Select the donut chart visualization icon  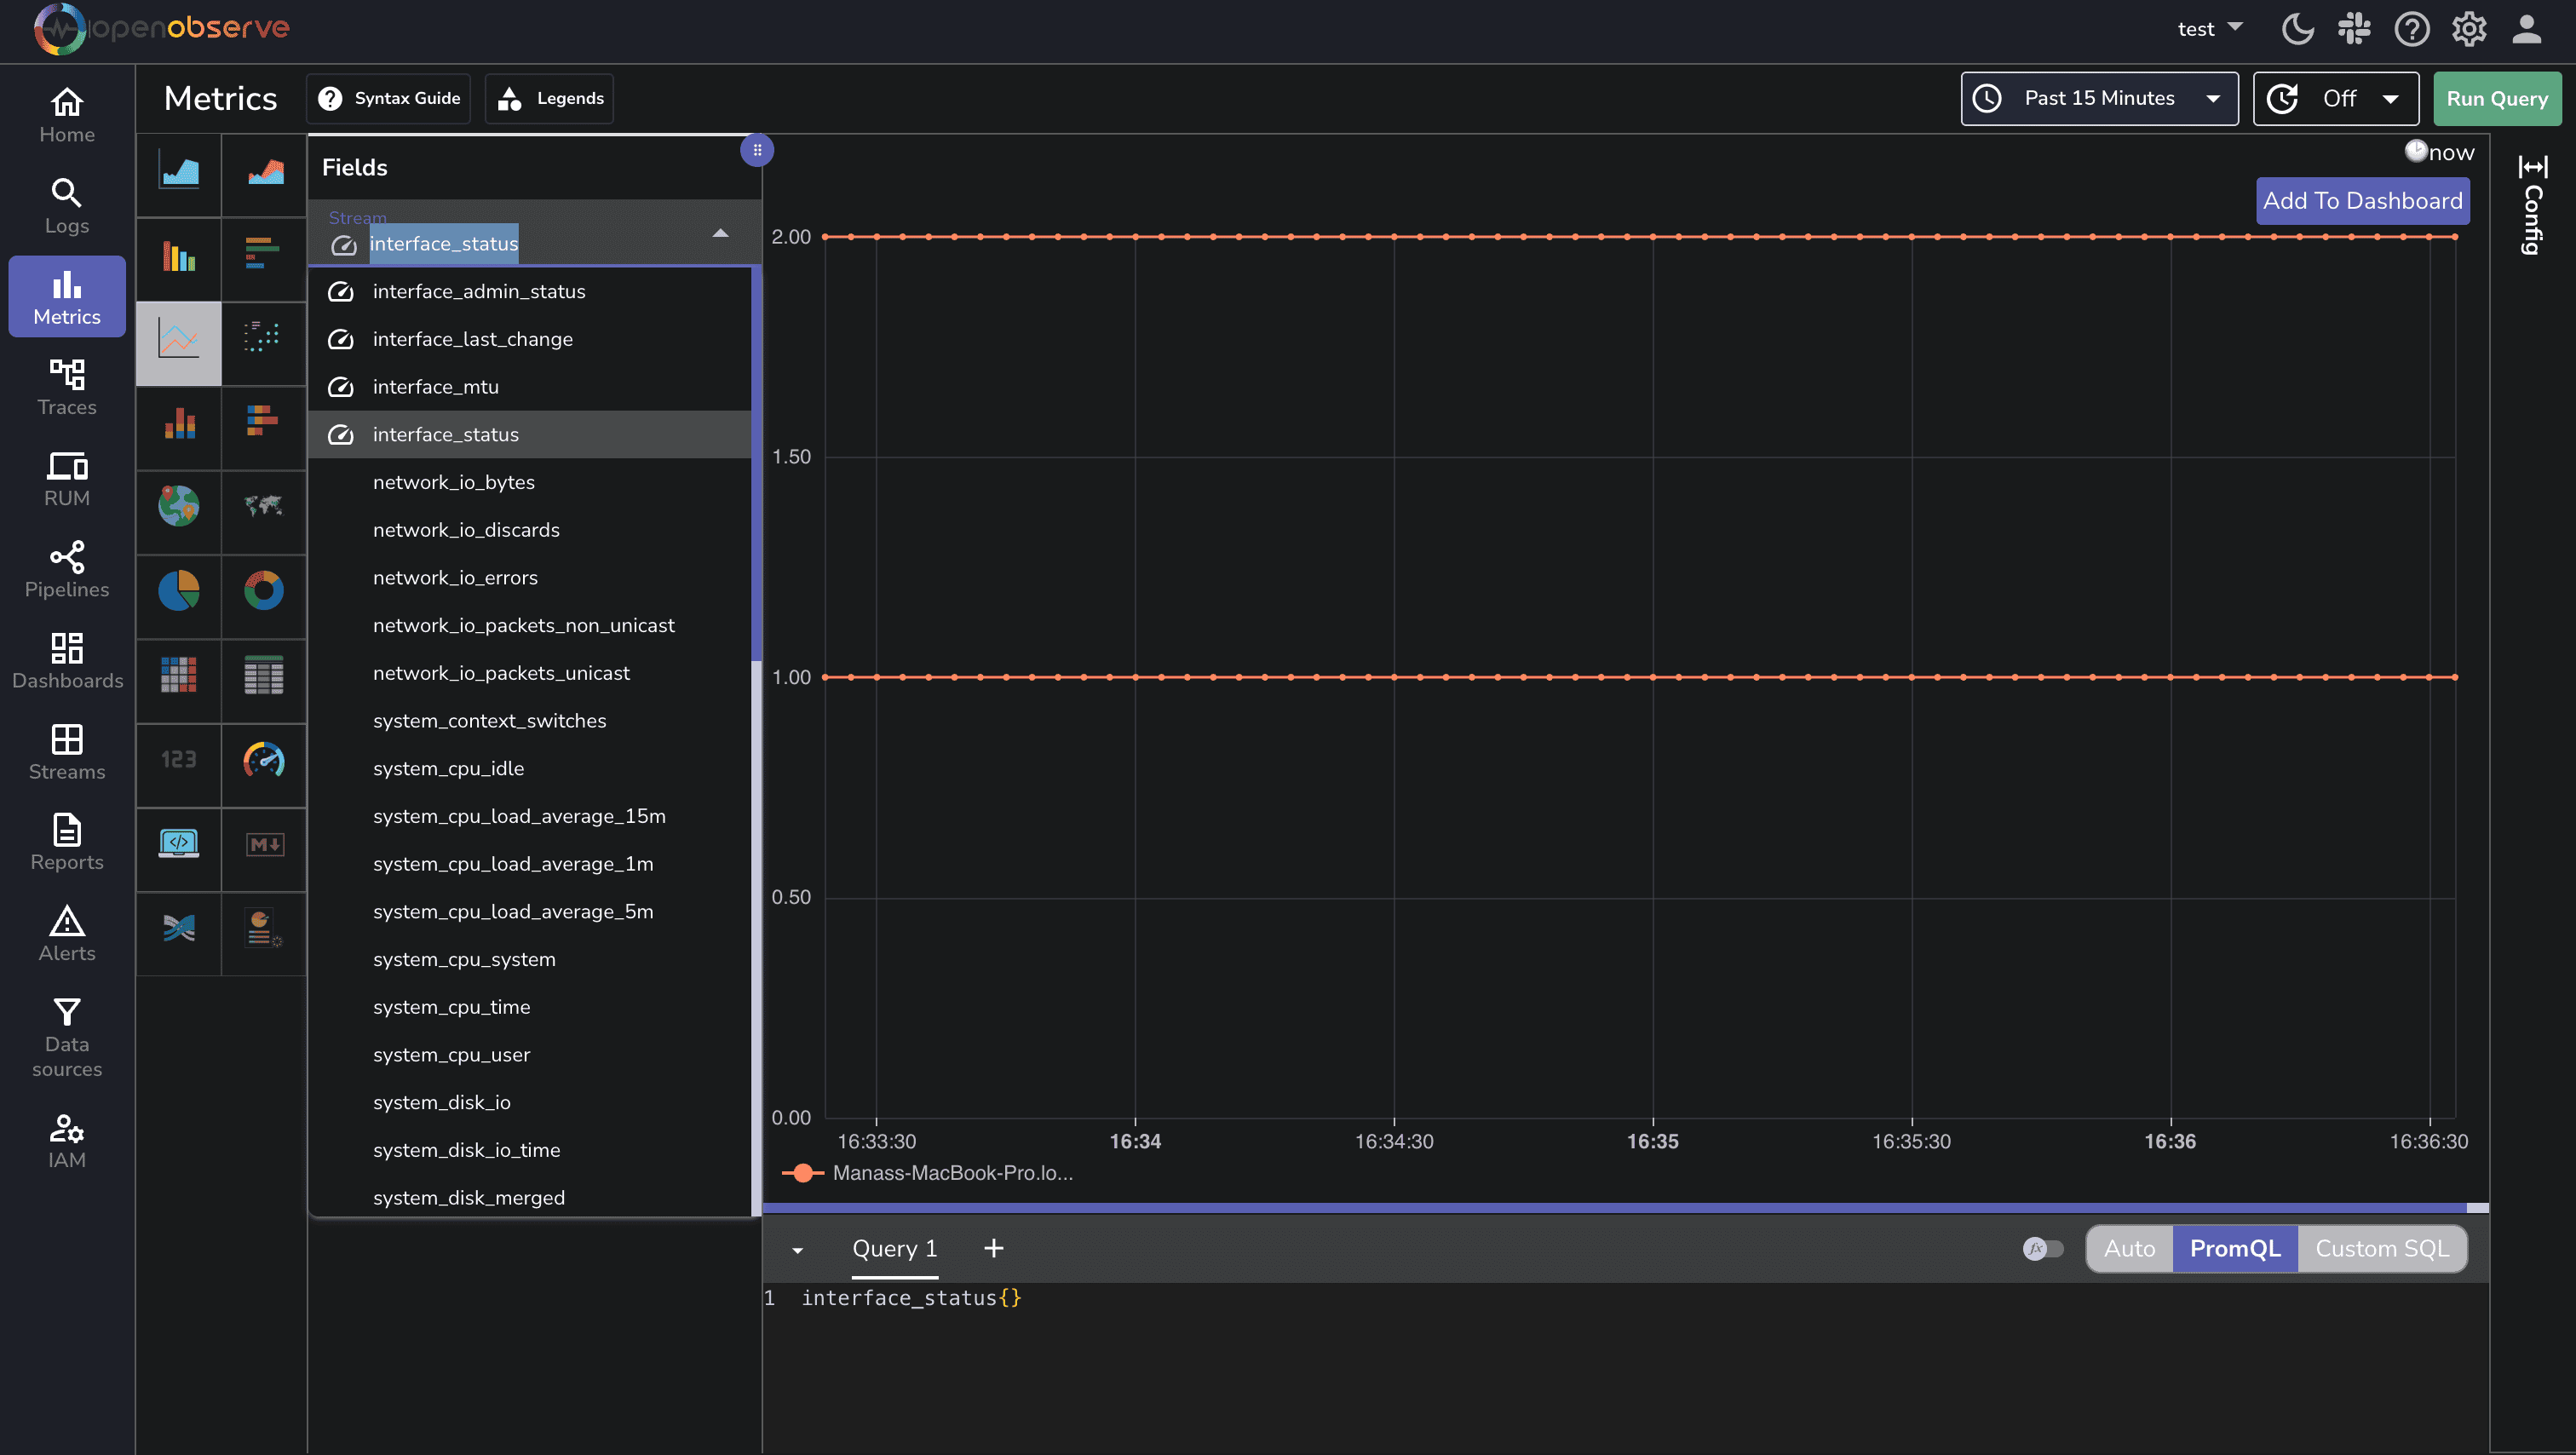coord(263,591)
